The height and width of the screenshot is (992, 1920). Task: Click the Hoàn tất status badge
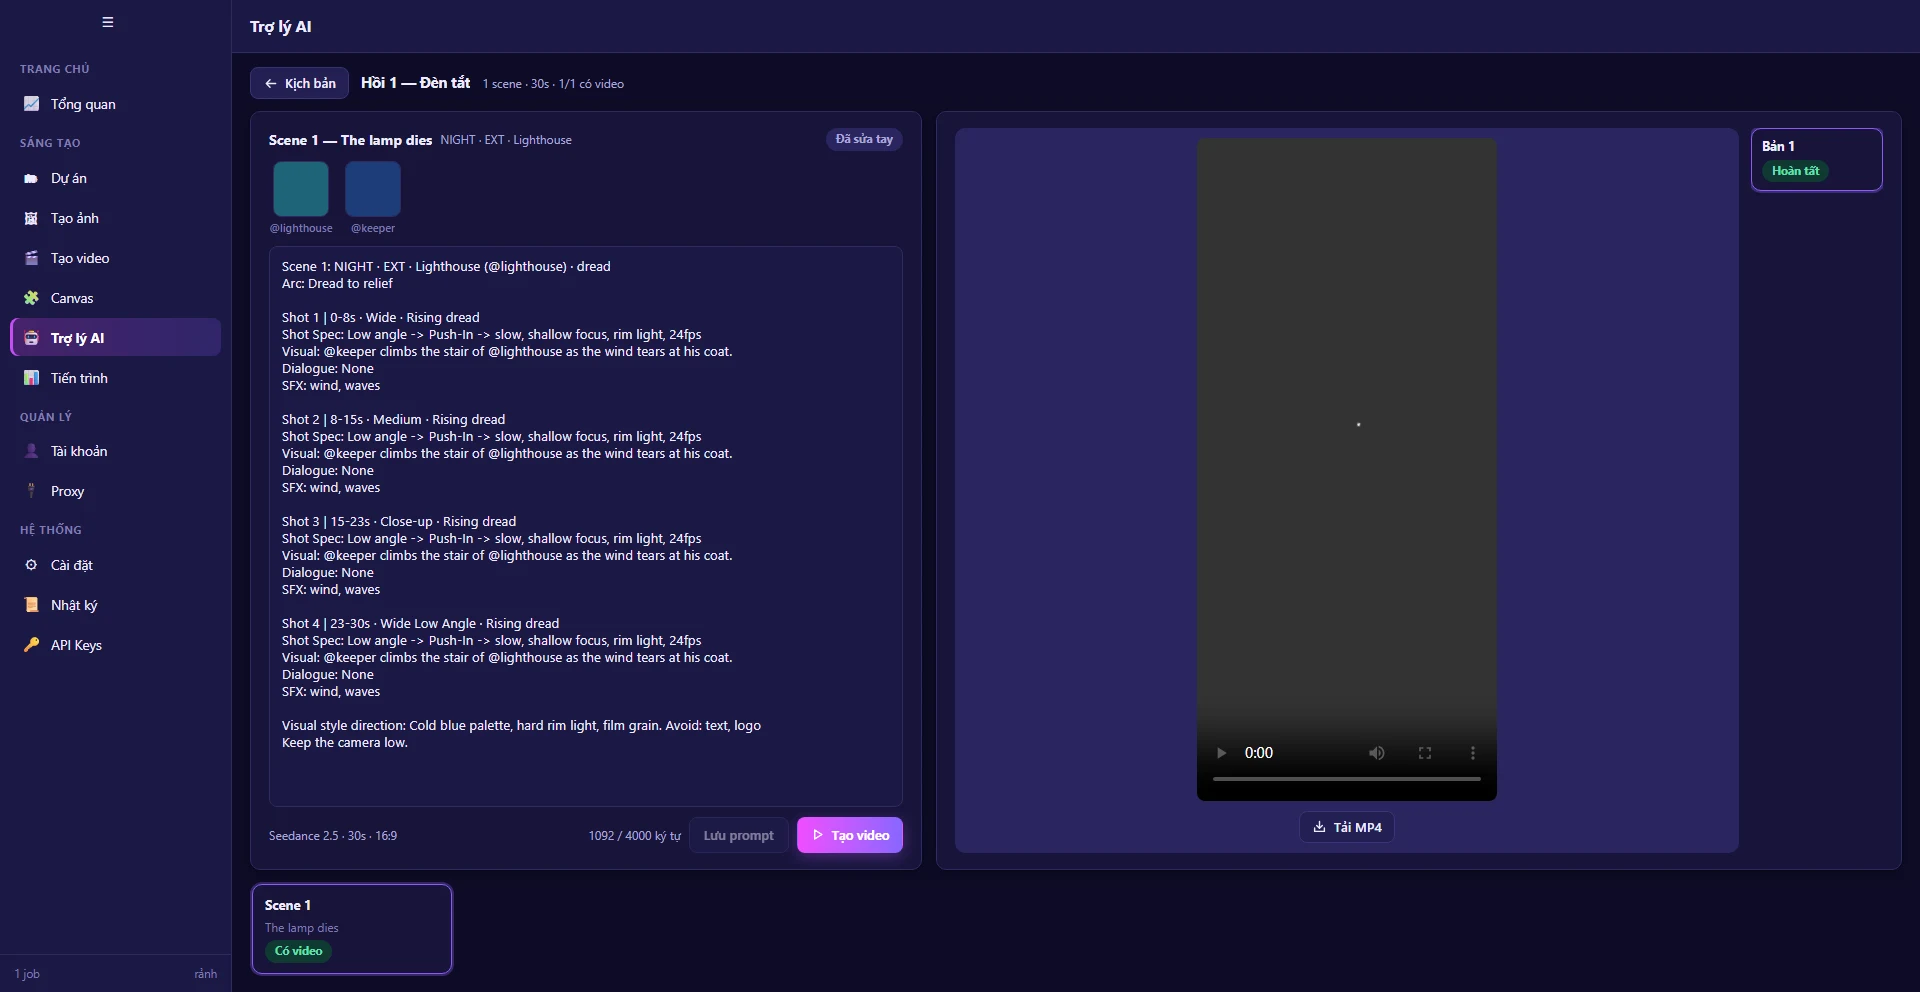pyautogui.click(x=1795, y=171)
